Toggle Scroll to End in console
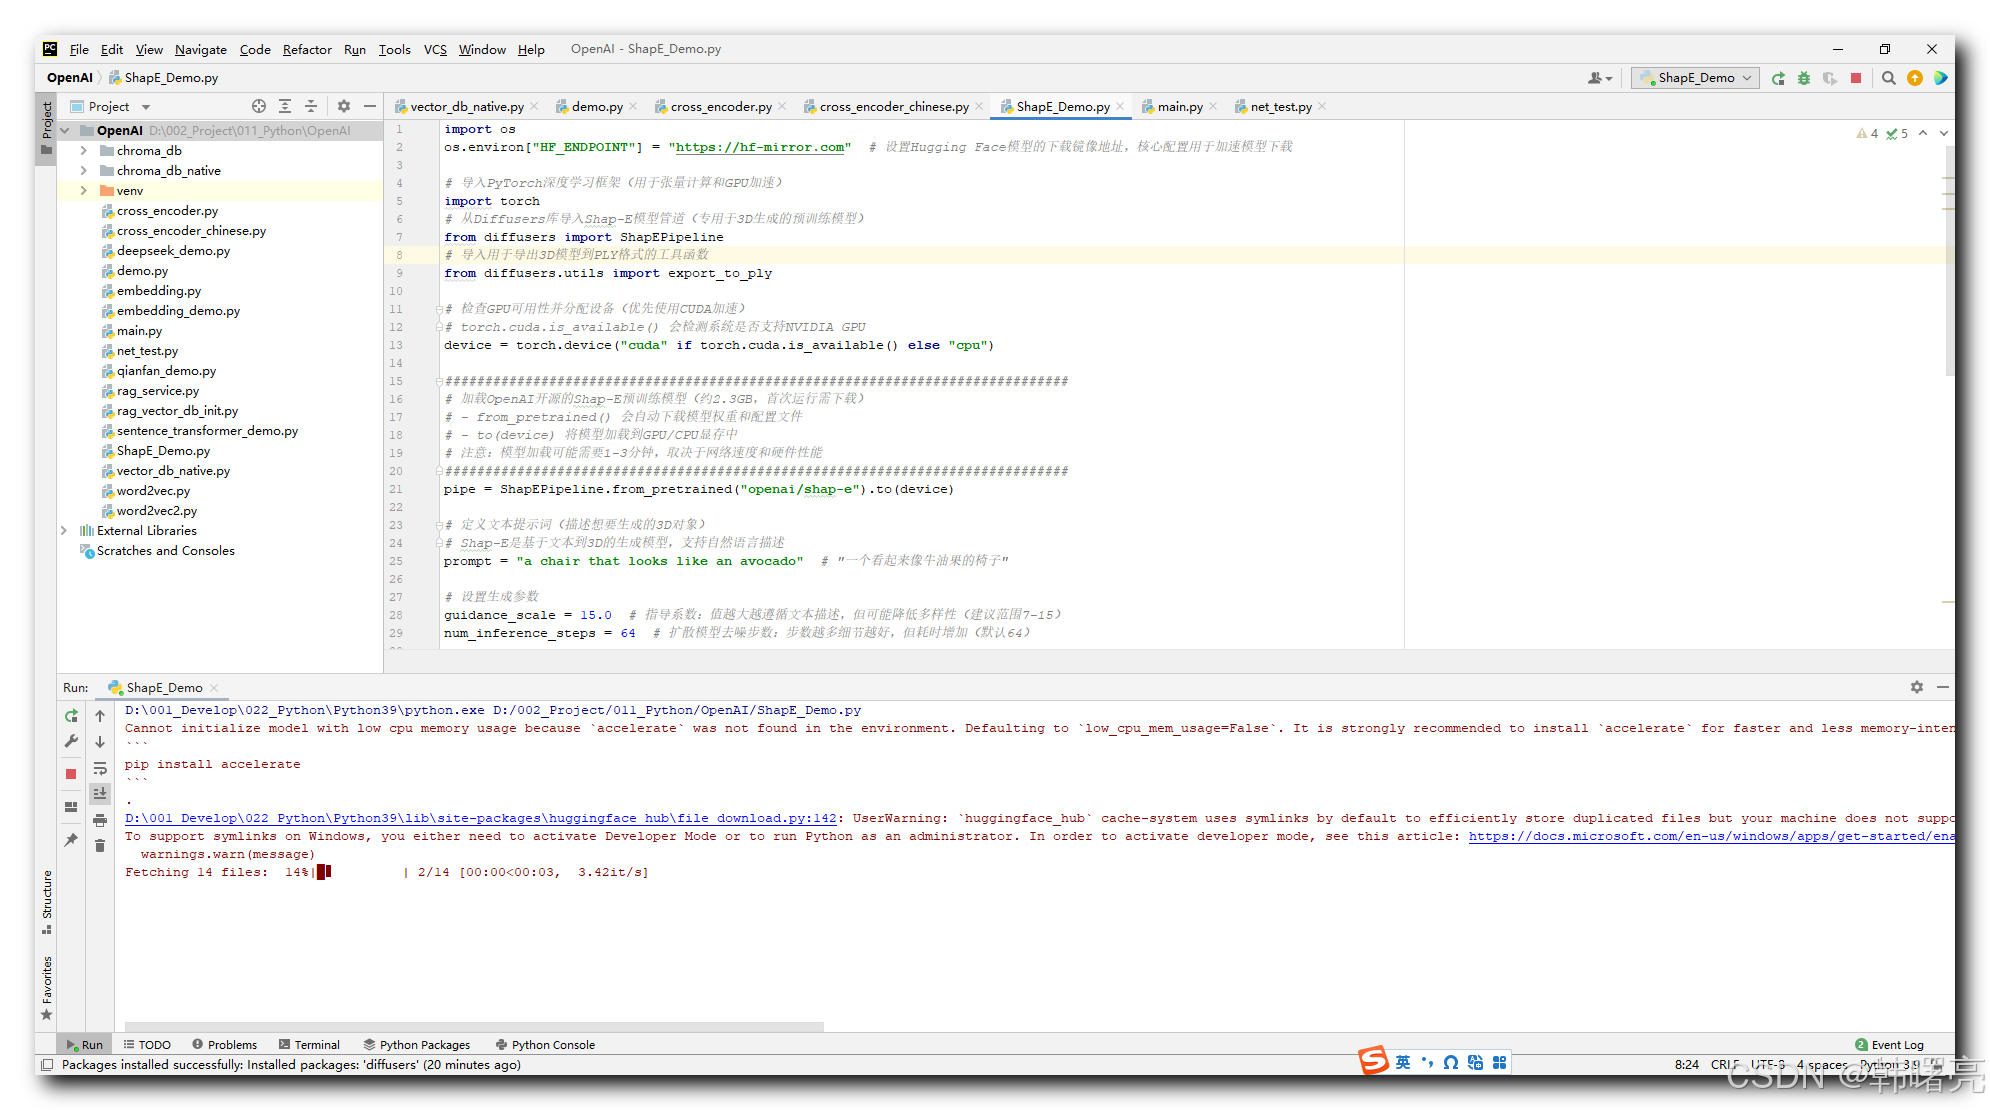The height and width of the screenshot is (1110, 1990). coord(100,794)
